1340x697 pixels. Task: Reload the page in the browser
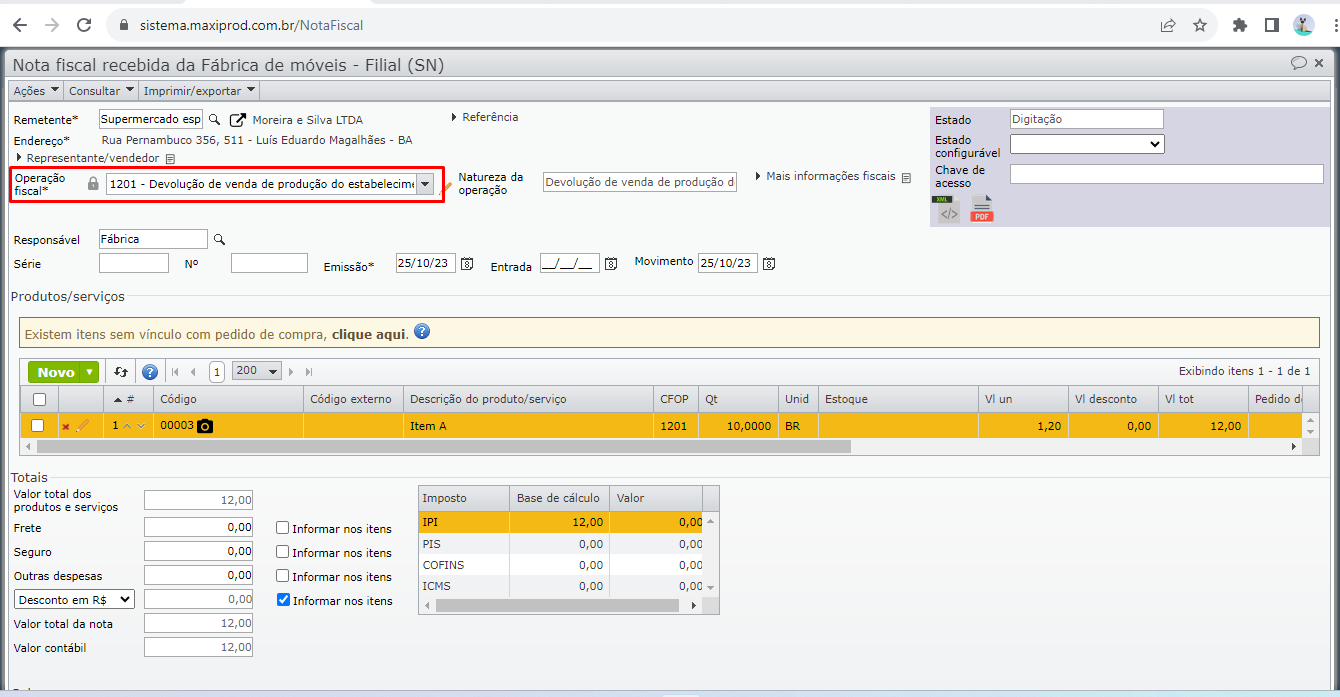pos(84,25)
